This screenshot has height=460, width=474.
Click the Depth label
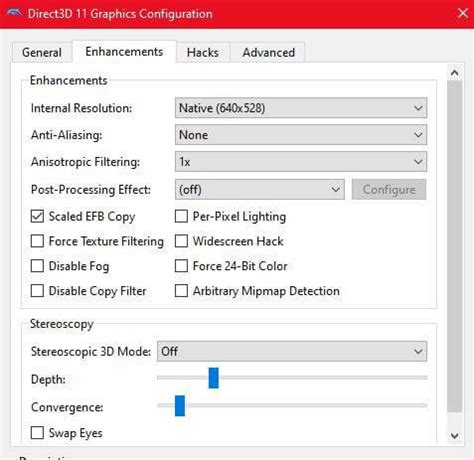[x=48, y=379]
